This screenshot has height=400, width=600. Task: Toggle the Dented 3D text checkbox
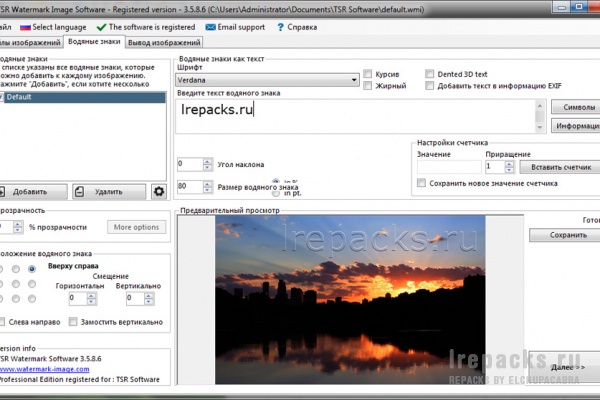[430, 74]
